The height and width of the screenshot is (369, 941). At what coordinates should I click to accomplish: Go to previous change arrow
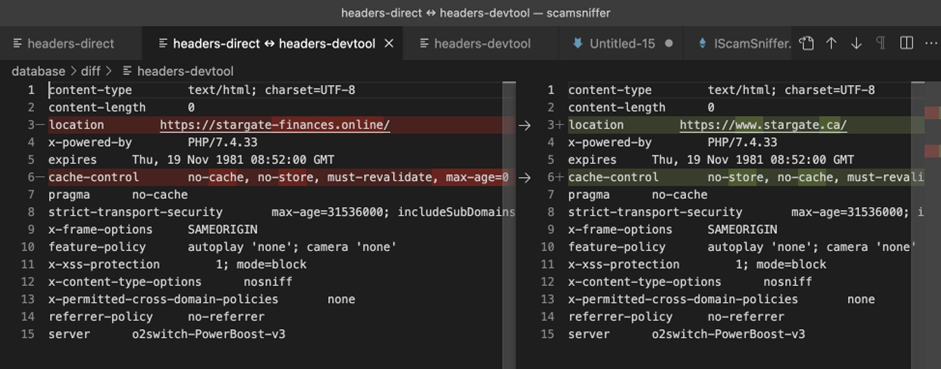coord(831,43)
